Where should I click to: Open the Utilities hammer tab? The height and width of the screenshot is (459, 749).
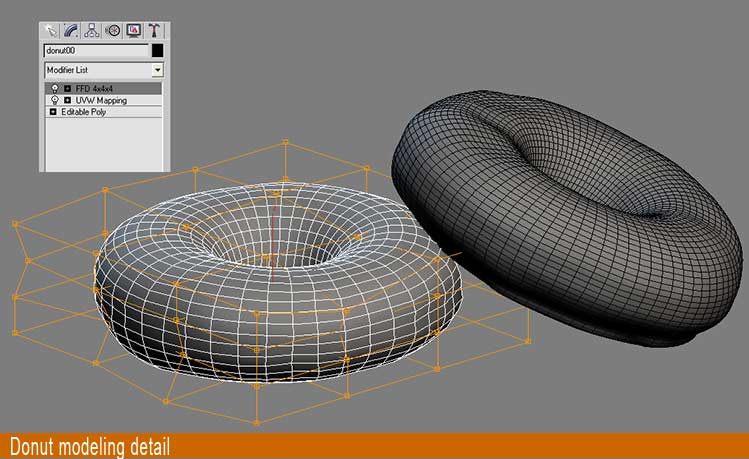tap(154, 31)
